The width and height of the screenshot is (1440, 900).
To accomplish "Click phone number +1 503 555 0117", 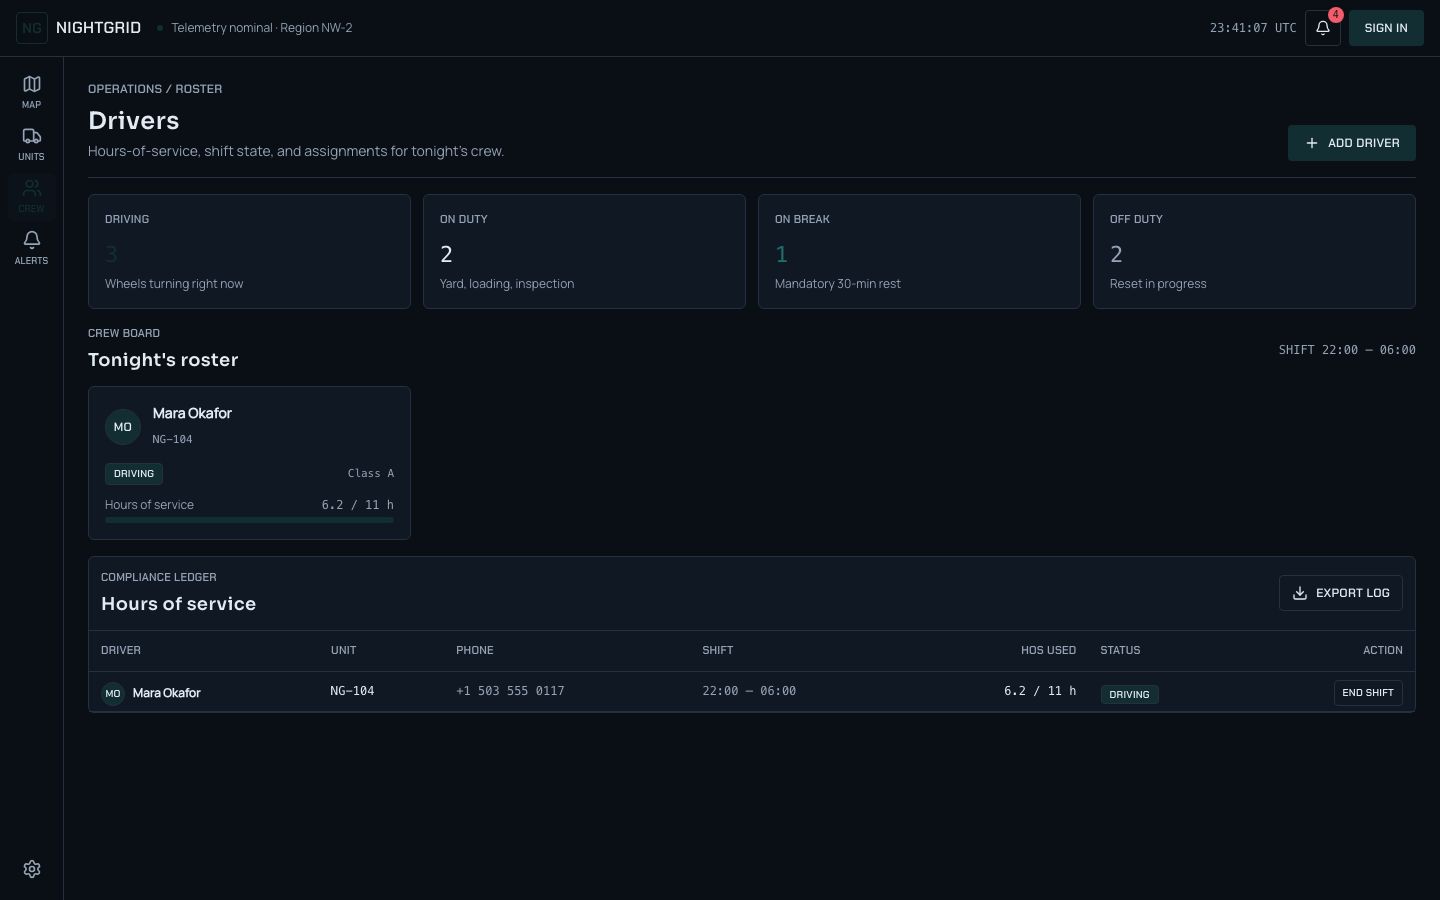I will pyautogui.click(x=510, y=691).
